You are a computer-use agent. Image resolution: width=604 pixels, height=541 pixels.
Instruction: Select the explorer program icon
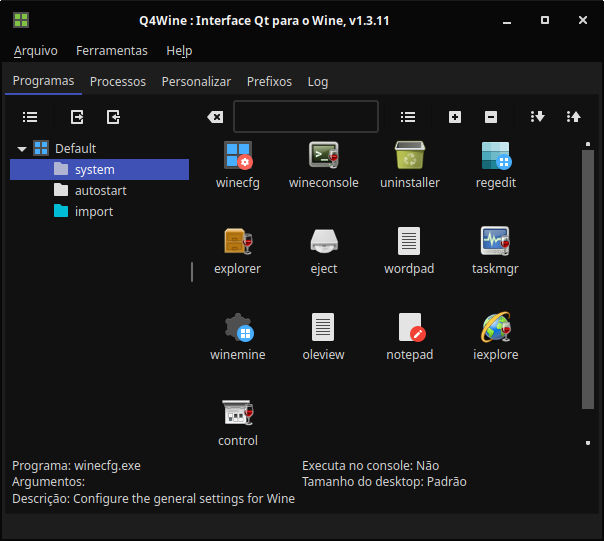[238, 242]
